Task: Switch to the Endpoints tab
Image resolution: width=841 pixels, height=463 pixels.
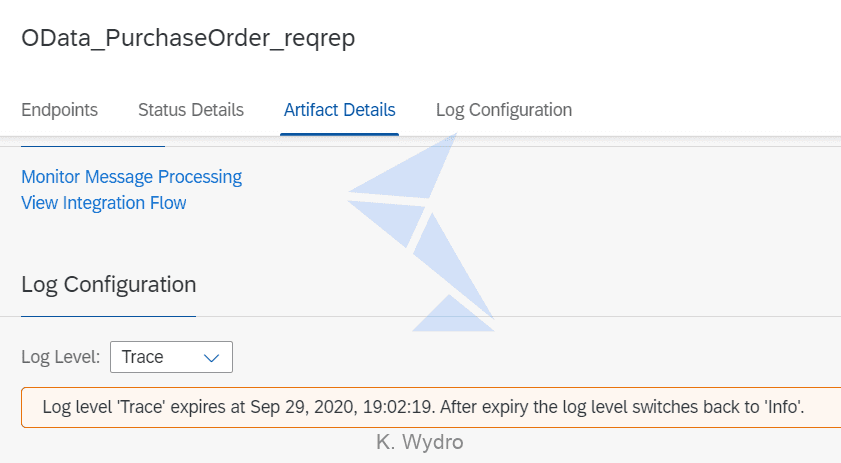Action: point(60,110)
